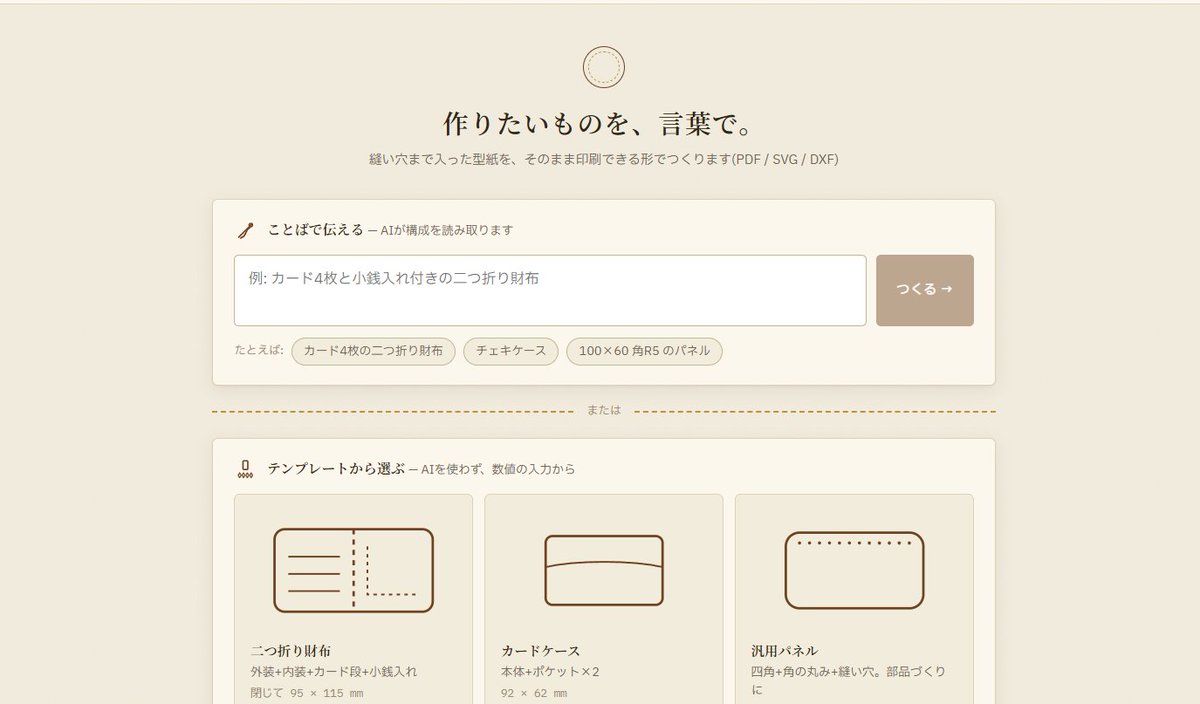Click the つくる → button
Viewport: 1200px width, 704px height.
pos(925,290)
